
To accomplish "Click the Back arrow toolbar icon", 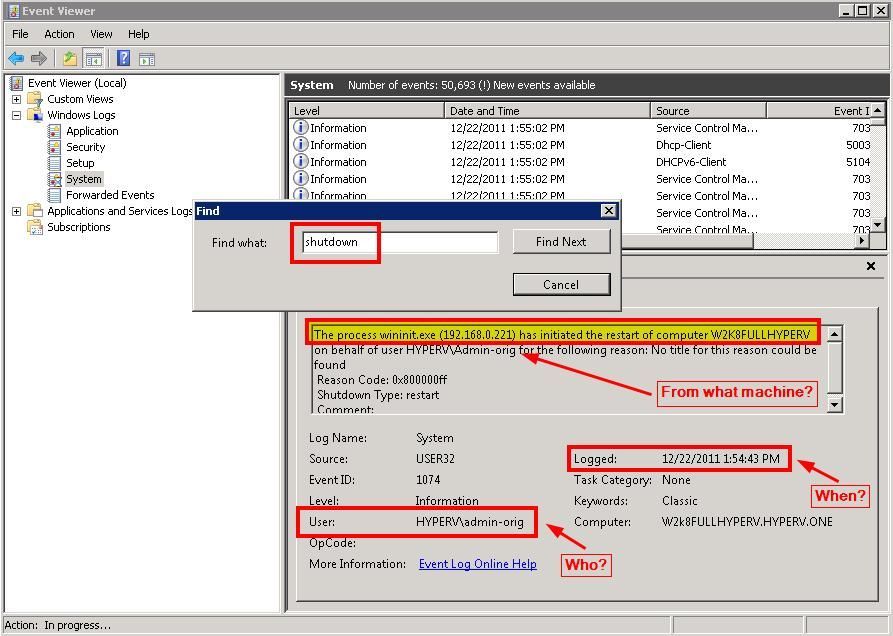I will coord(16,59).
